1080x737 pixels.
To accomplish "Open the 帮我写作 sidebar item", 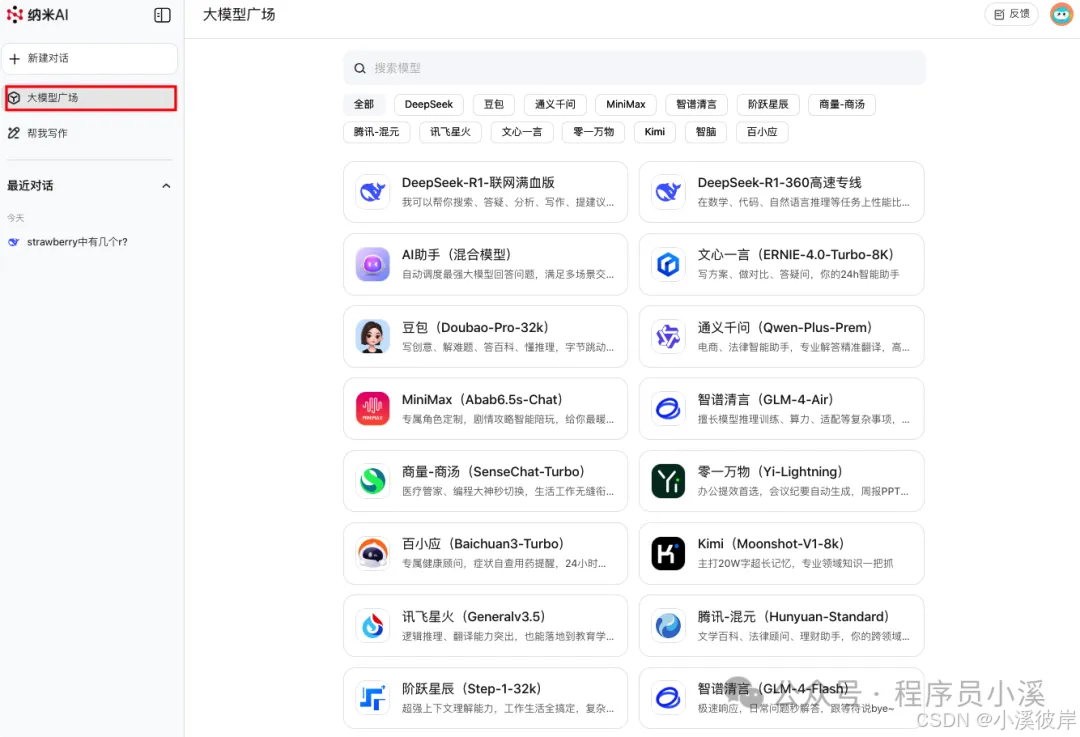I will (90, 133).
